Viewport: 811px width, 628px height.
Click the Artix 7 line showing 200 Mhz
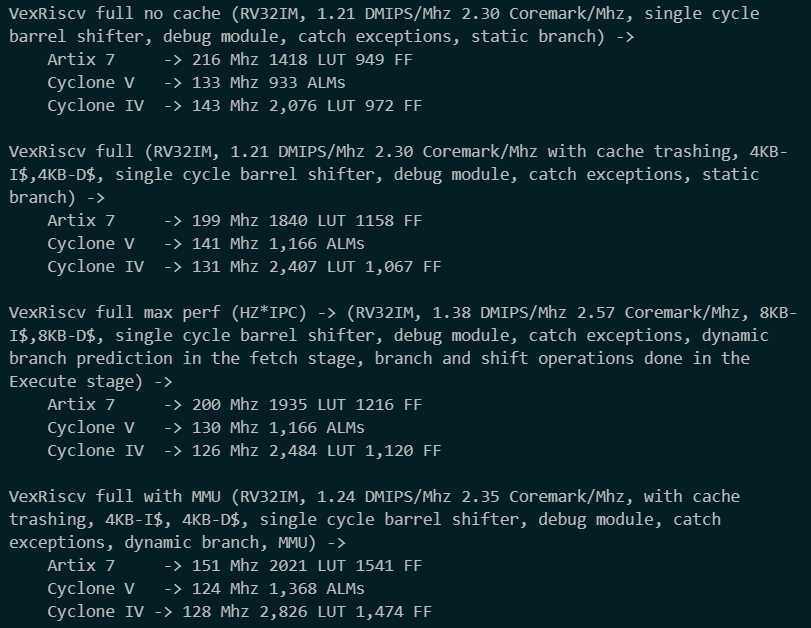235,405
